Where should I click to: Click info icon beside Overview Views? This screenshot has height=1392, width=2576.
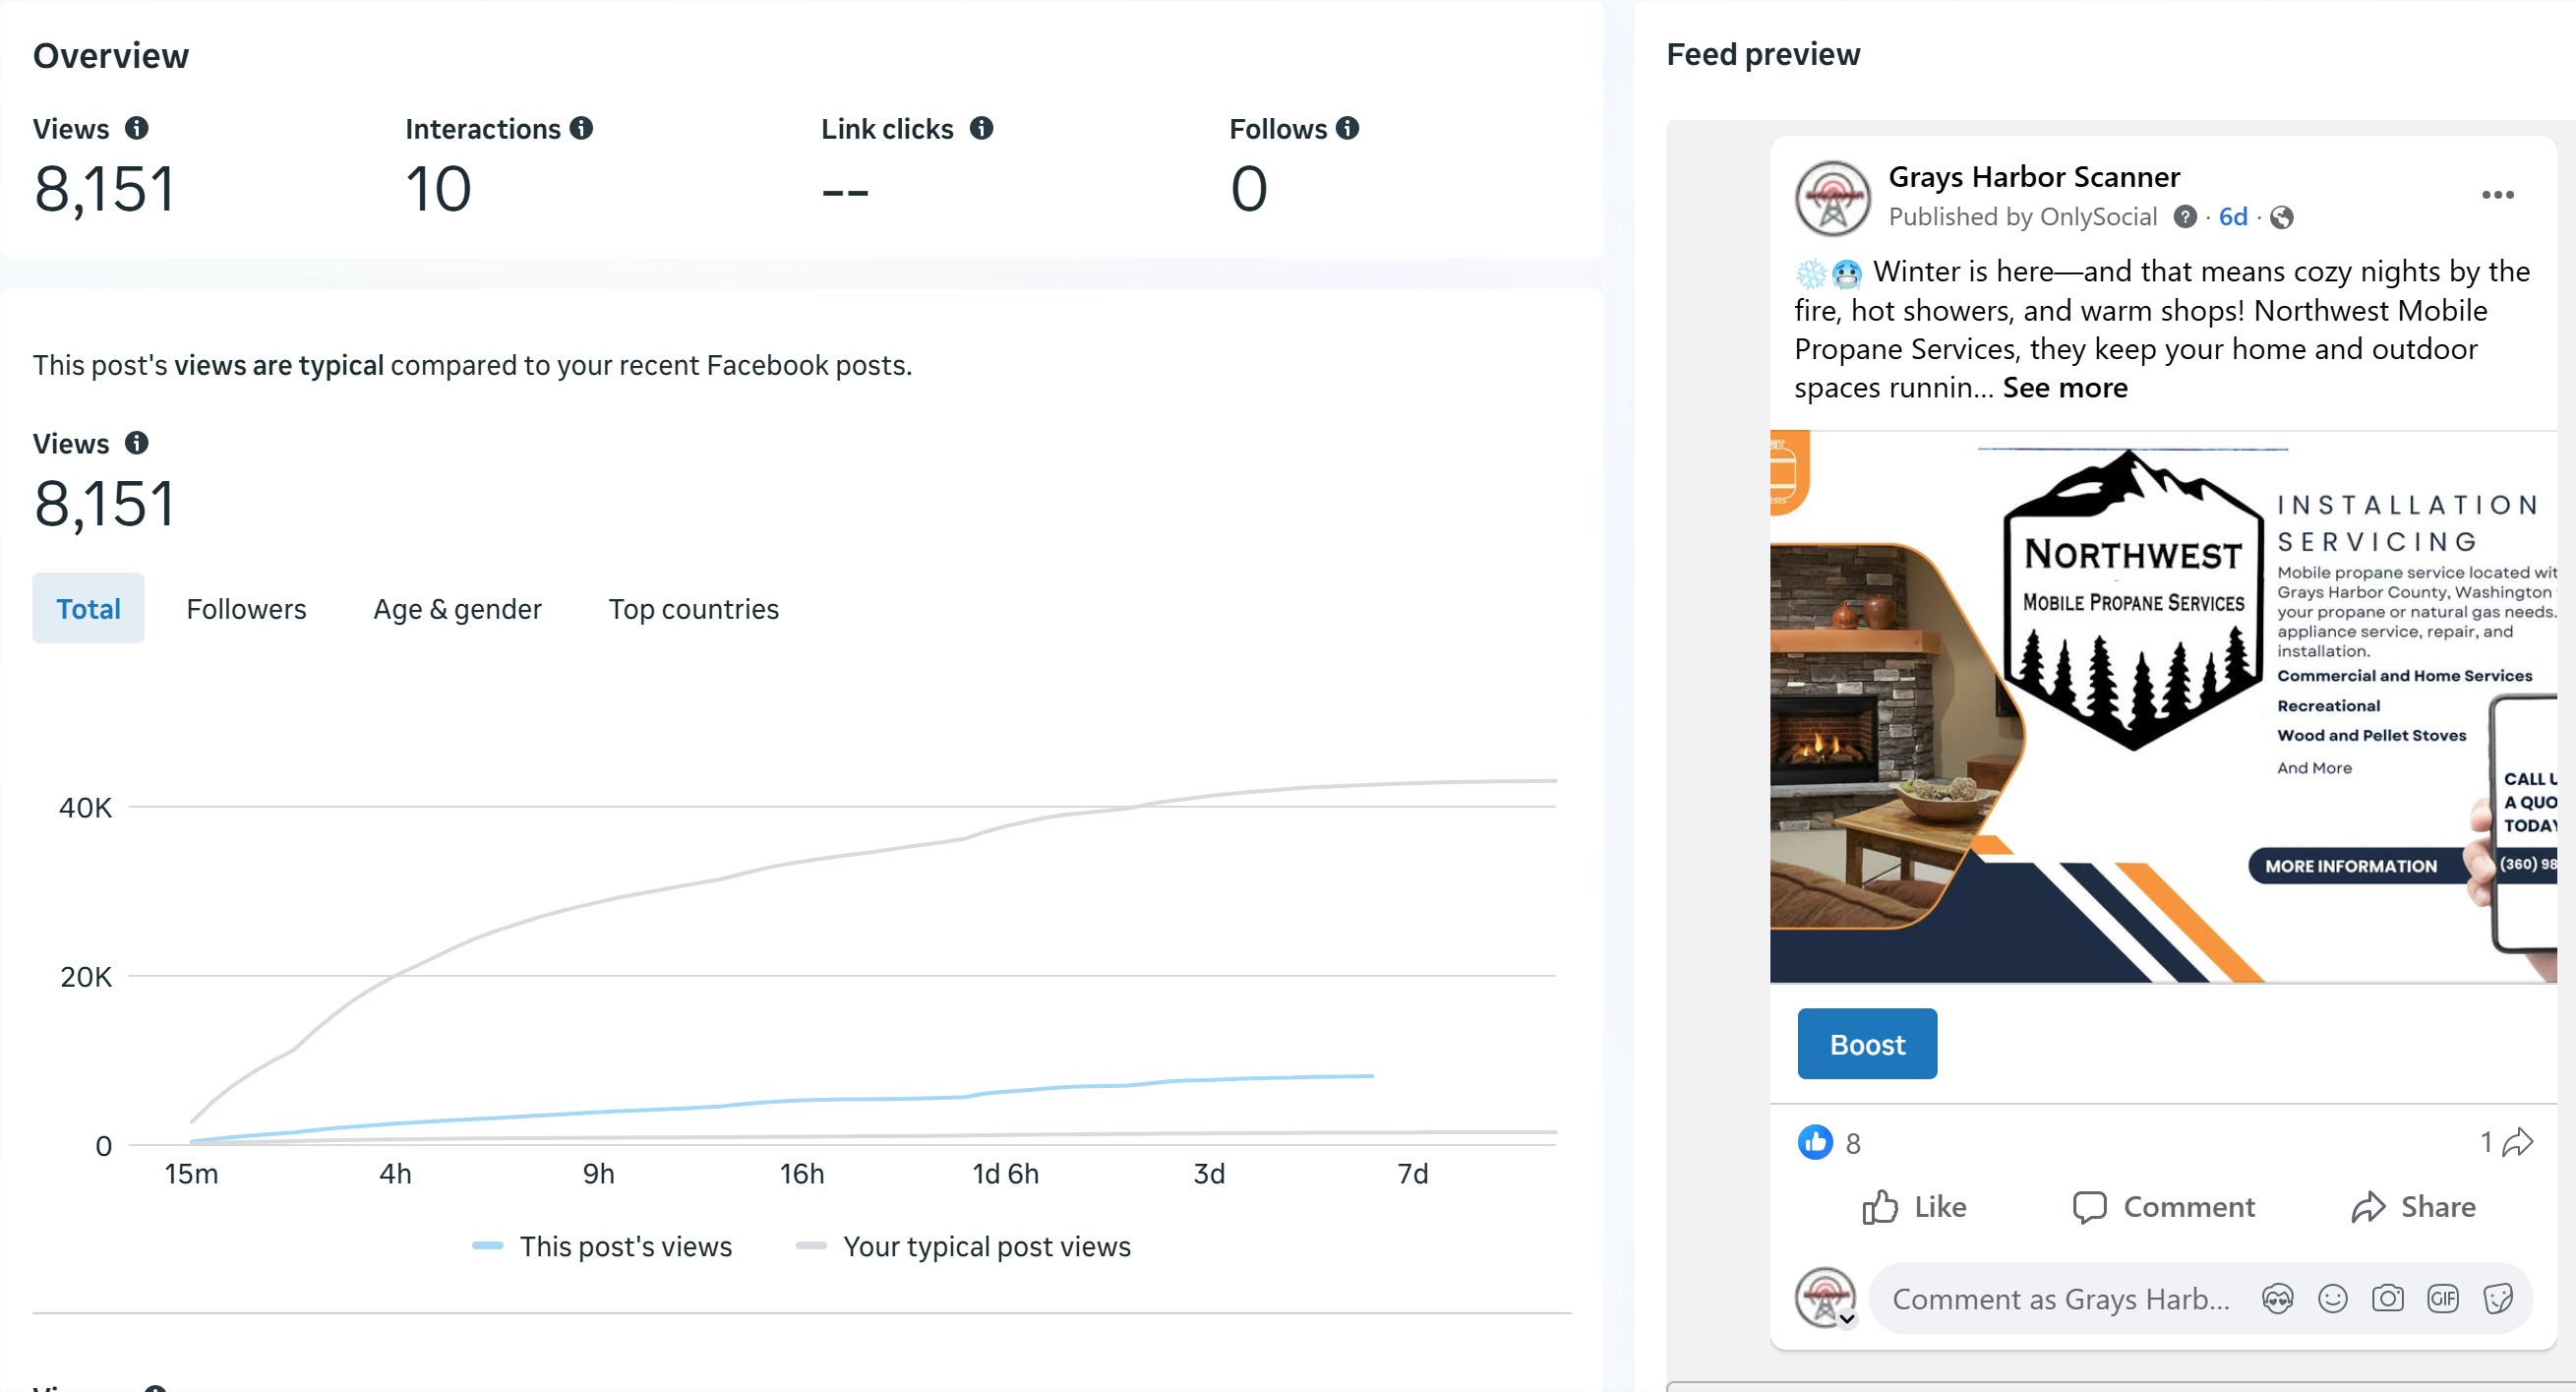pyautogui.click(x=136, y=128)
